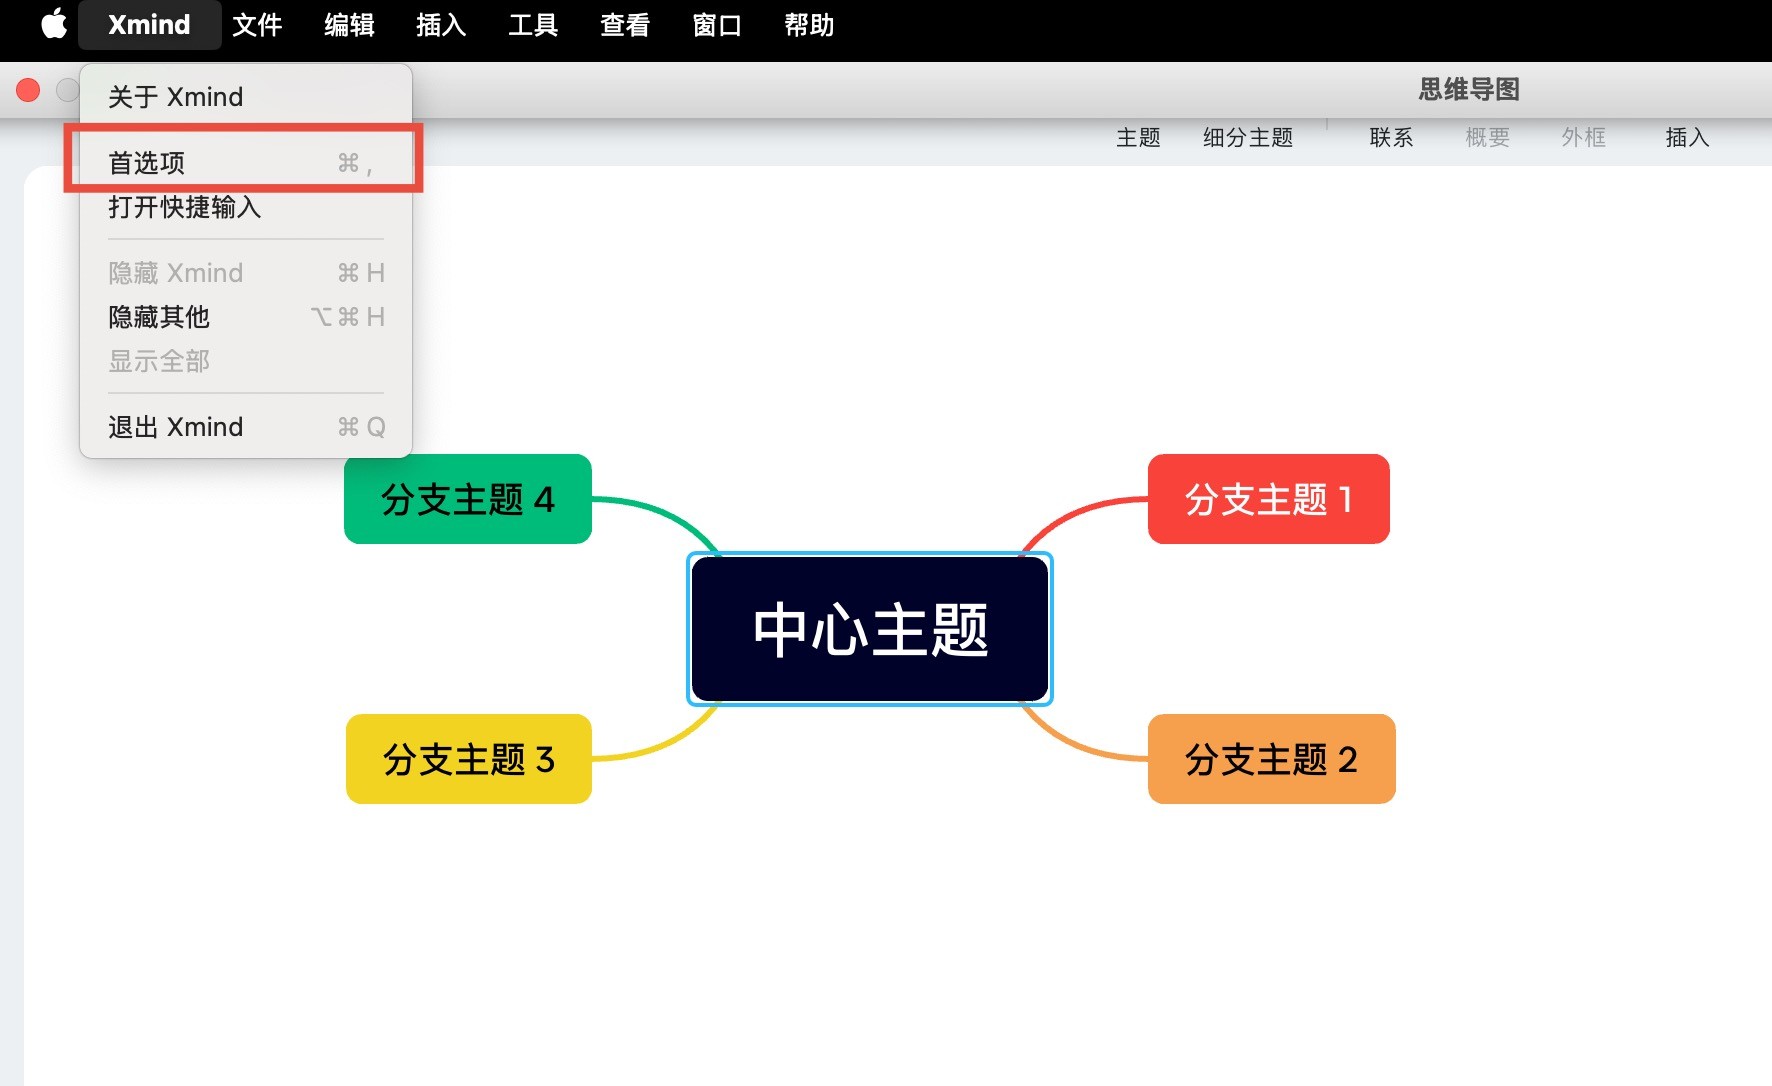Select the 中心主题 central topic node
1772x1086 pixels.
pos(870,629)
